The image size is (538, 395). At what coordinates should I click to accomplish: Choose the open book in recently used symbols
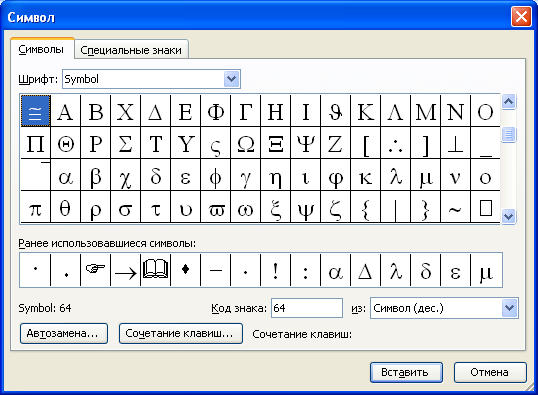coord(155,270)
